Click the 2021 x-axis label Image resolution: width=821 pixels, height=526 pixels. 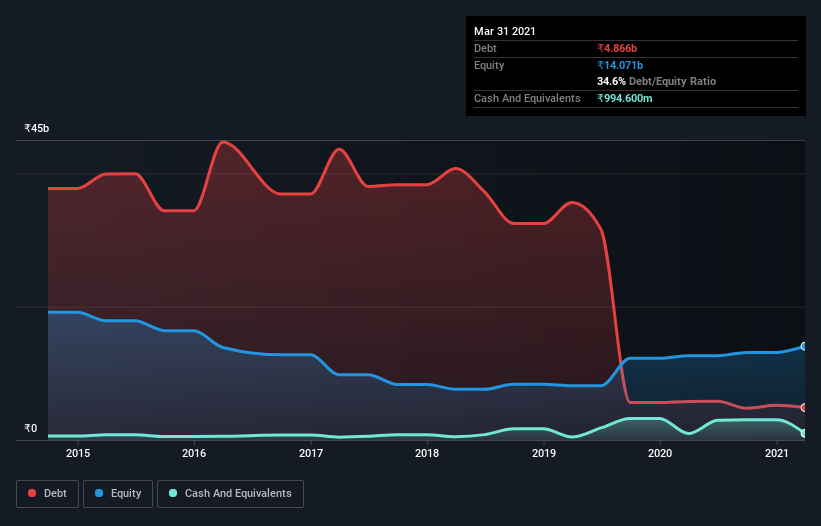(776, 453)
